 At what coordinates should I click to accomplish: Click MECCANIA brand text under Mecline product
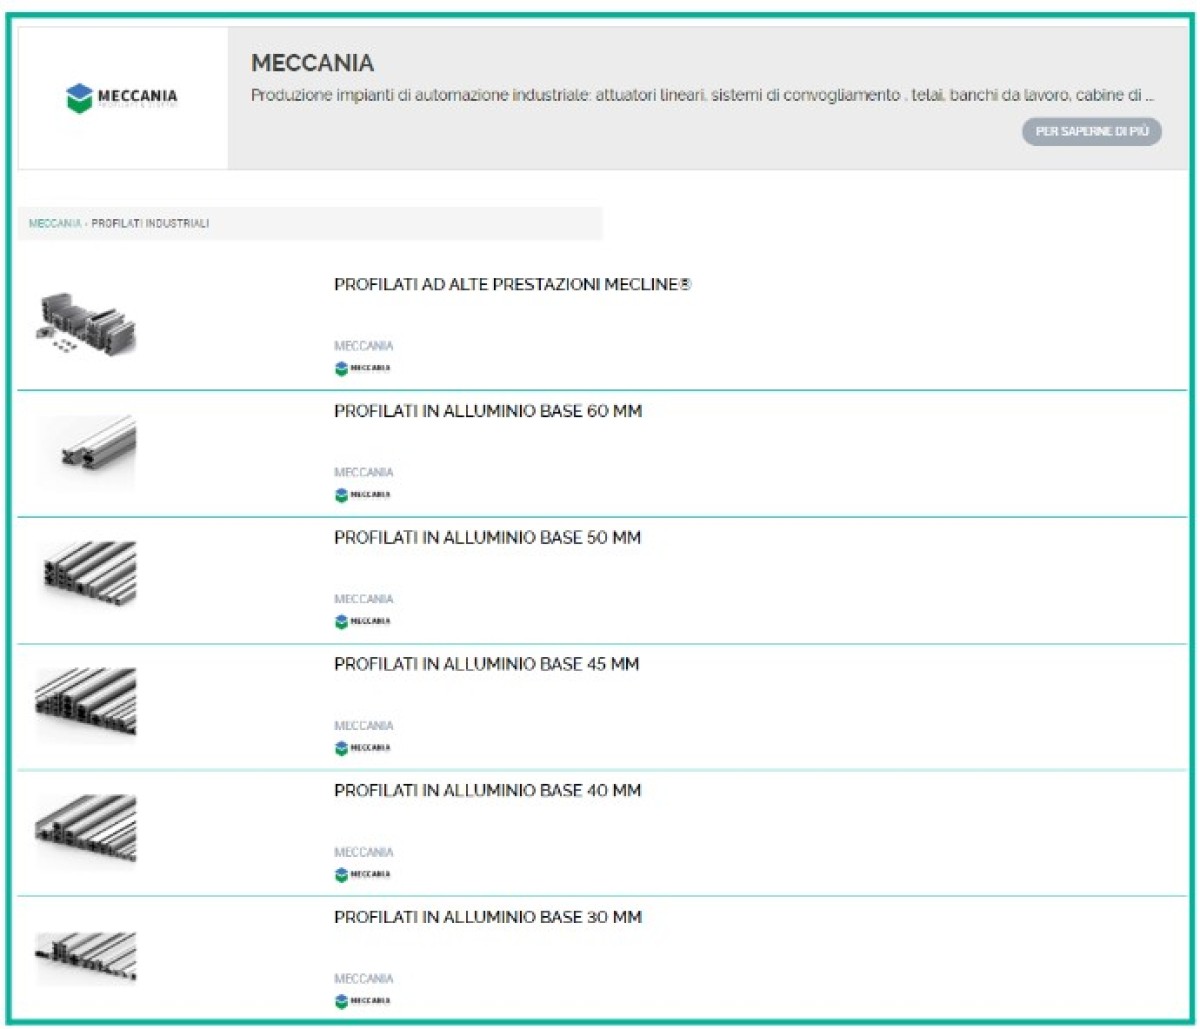click(x=364, y=346)
